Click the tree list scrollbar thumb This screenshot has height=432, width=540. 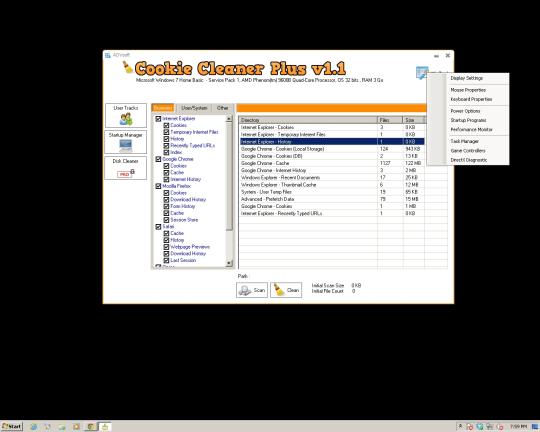click(229, 176)
